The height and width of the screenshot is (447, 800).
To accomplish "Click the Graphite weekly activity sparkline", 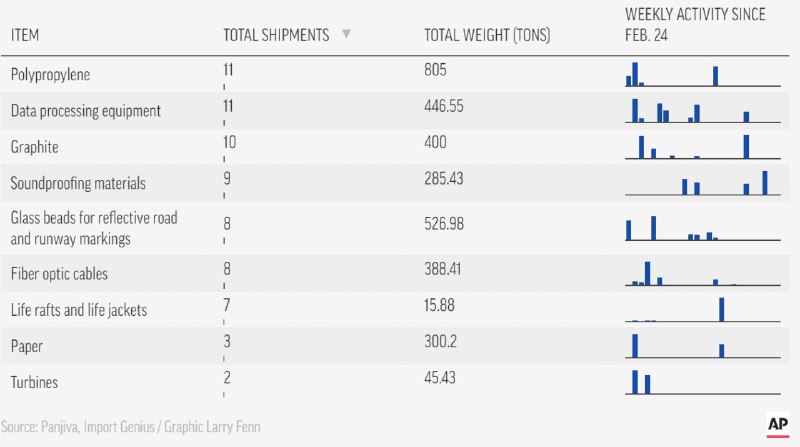I will tap(698, 147).
